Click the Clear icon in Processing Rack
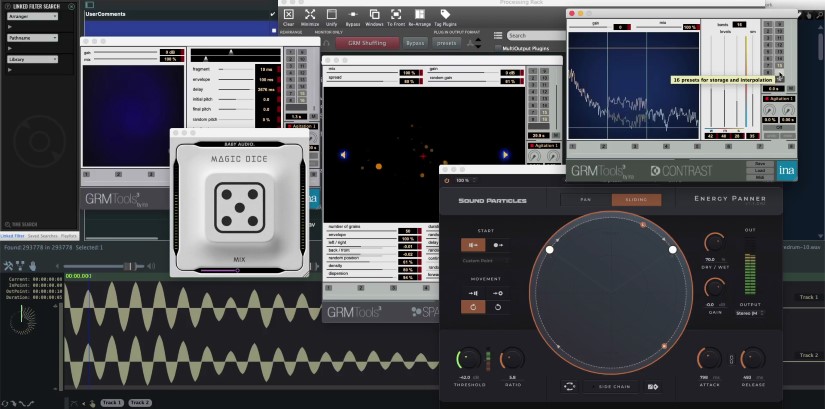 (x=289, y=14)
